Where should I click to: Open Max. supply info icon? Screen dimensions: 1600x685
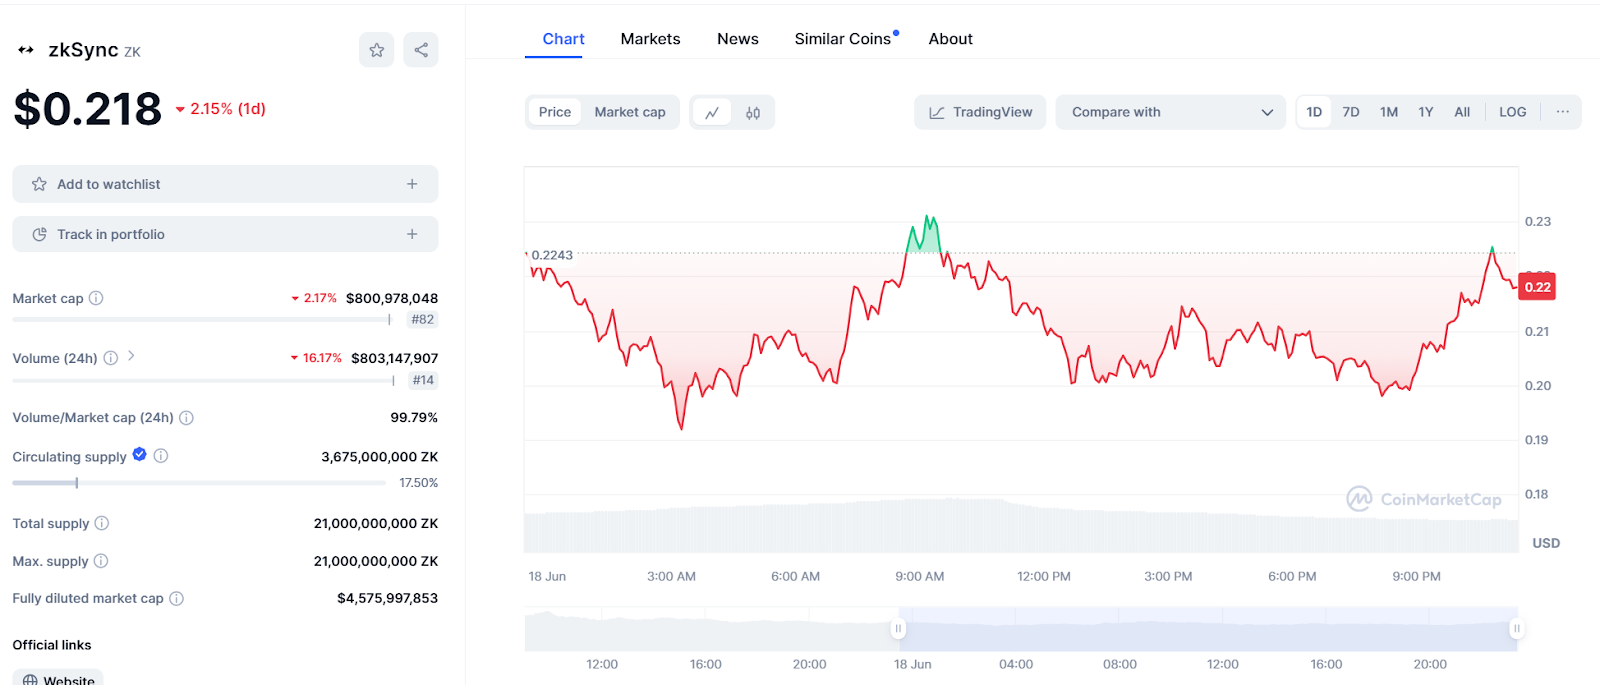(x=101, y=561)
